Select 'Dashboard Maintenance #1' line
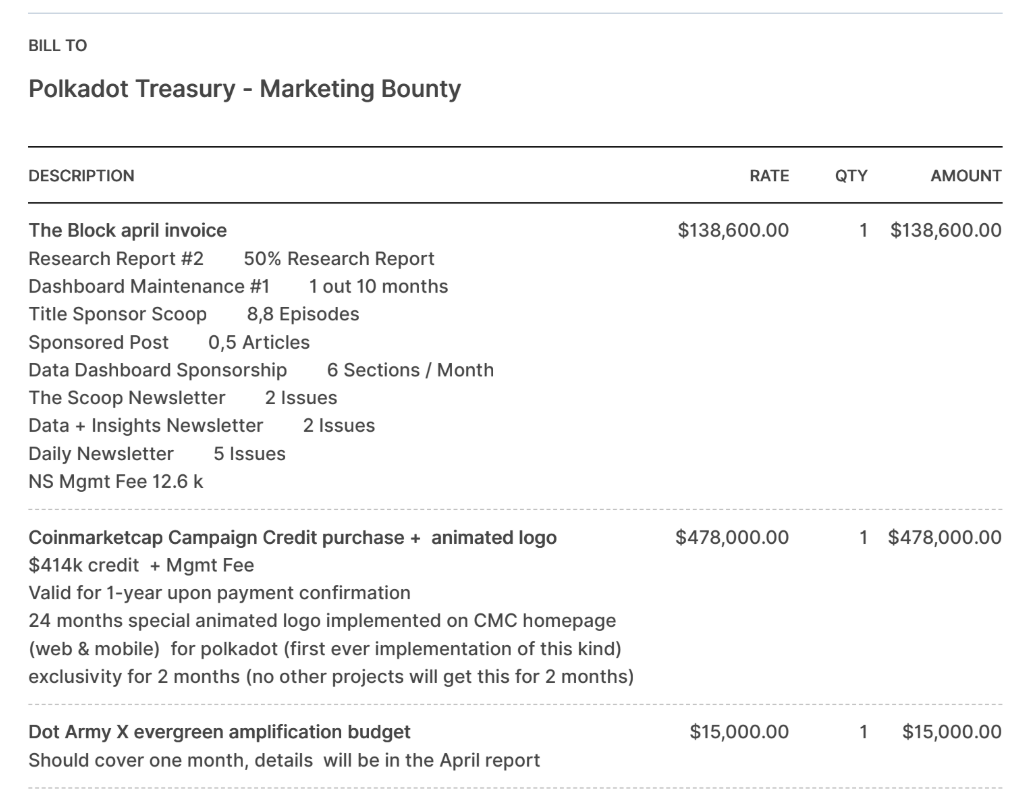 click(149, 286)
